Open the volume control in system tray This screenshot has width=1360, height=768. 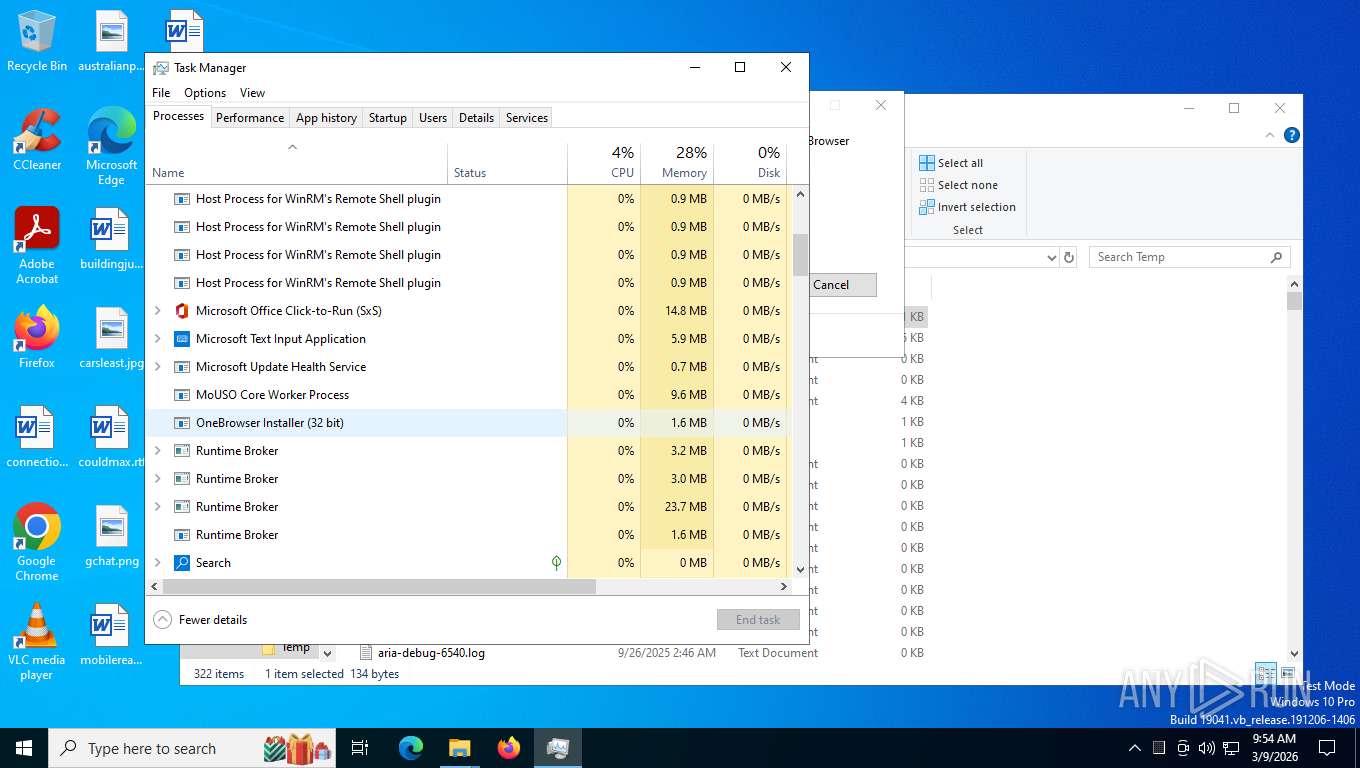[x=1207, y=748]
